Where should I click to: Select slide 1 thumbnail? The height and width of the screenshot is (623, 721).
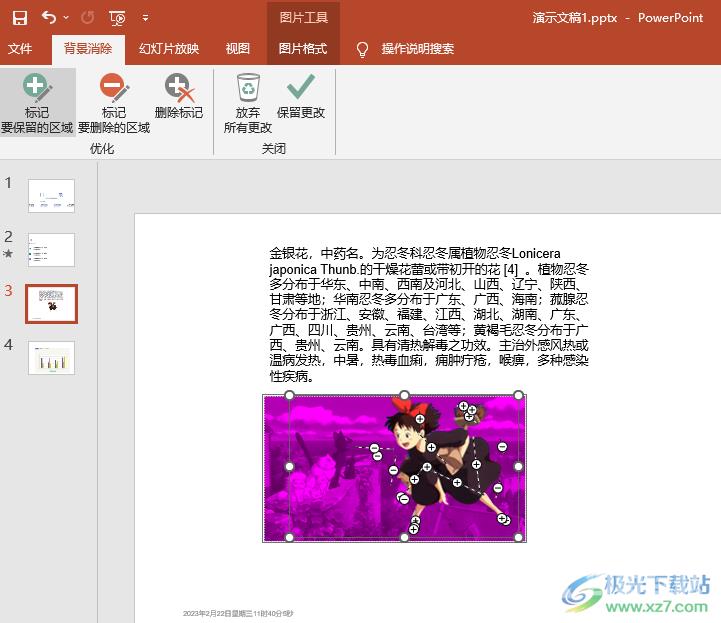pyautogui.click(x=52, y=196)
